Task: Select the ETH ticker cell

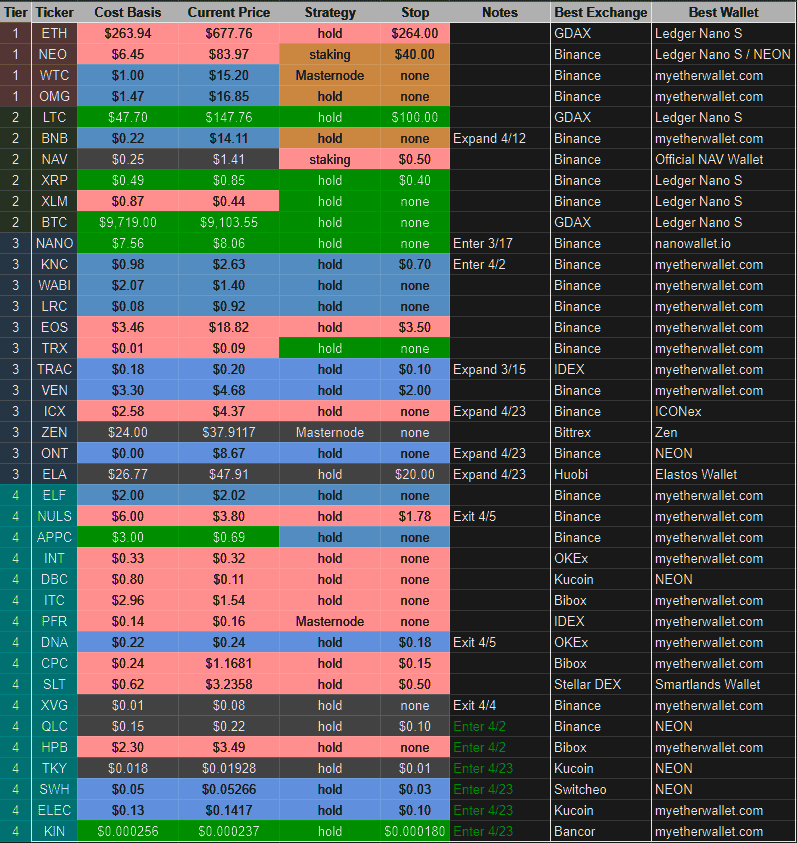Action: click(x=54, y=33)
